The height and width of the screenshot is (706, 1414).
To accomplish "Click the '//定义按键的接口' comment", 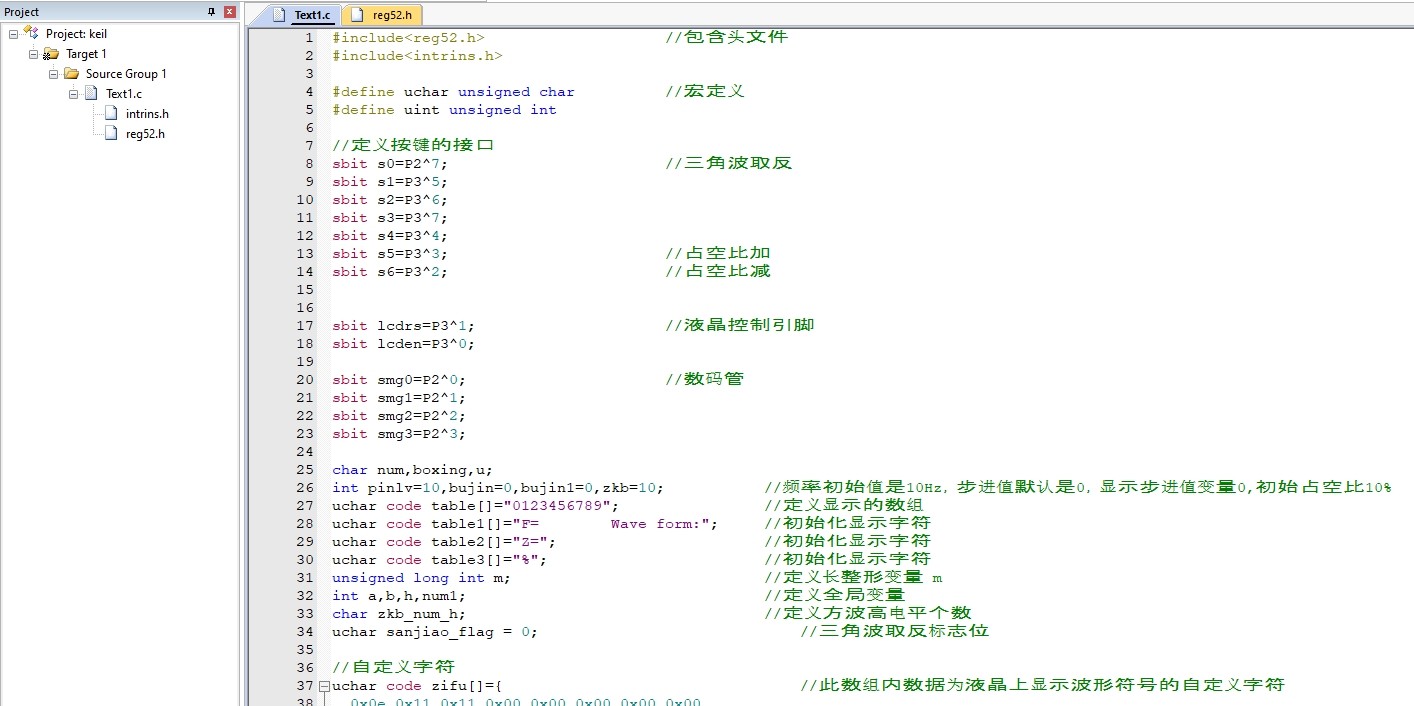I will (x=413, y=146).
